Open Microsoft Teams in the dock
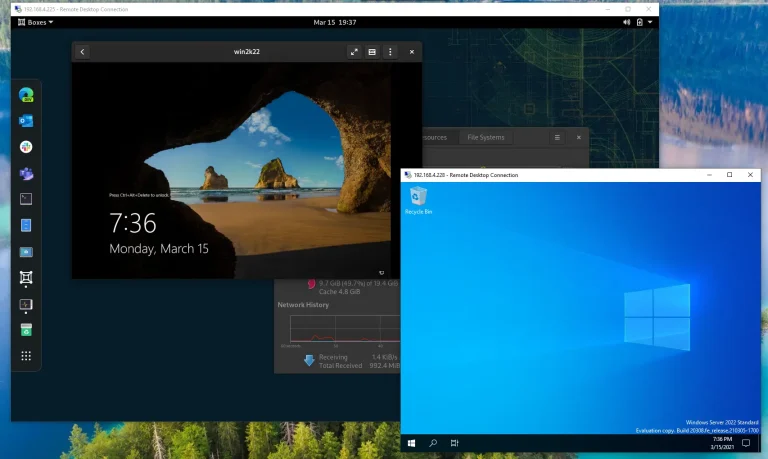The image size is (768, 459). [26, 173]
